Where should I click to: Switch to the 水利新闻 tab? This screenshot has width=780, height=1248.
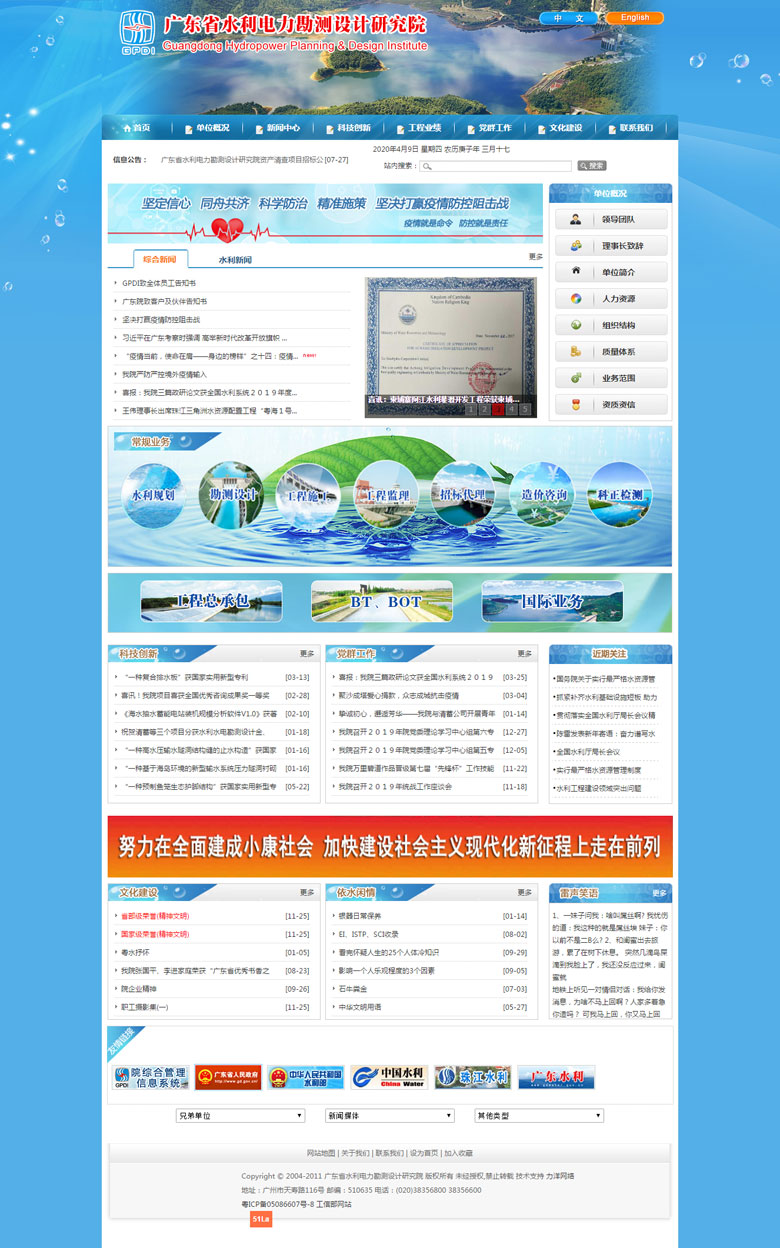[235, 260]
